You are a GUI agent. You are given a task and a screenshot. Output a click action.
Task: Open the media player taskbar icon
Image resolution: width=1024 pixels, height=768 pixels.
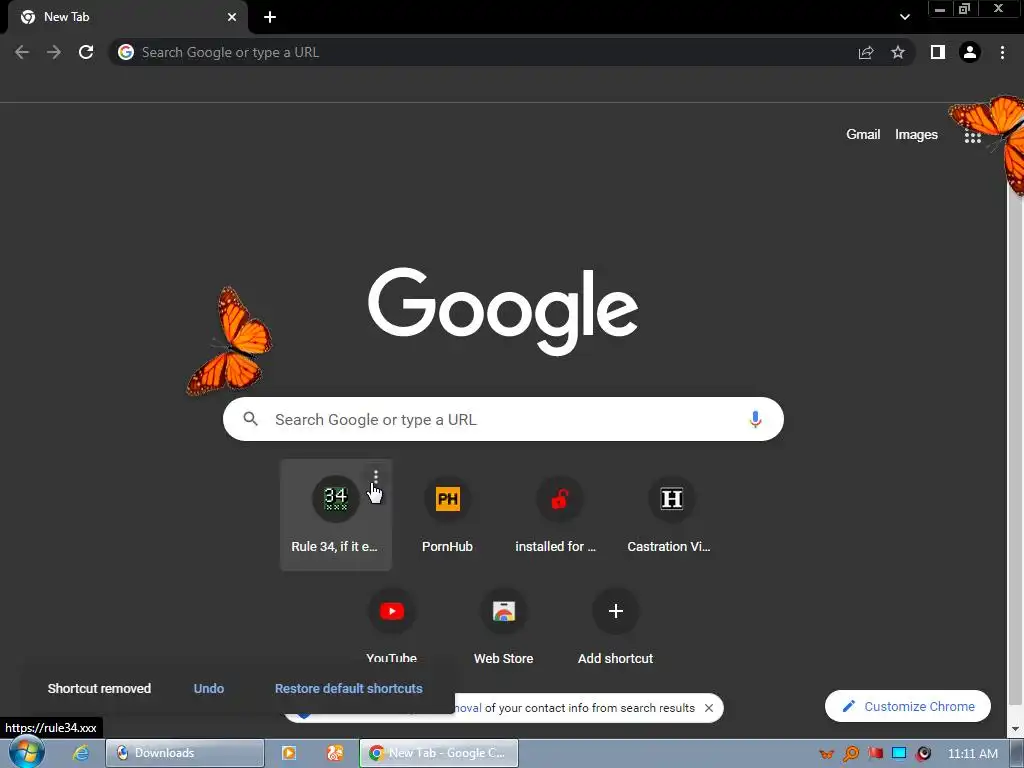click(289, 753)
